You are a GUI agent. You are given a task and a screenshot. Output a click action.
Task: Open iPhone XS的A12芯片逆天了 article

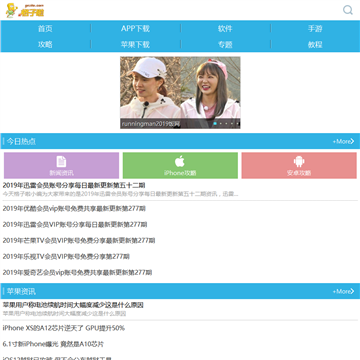point(64,328)
